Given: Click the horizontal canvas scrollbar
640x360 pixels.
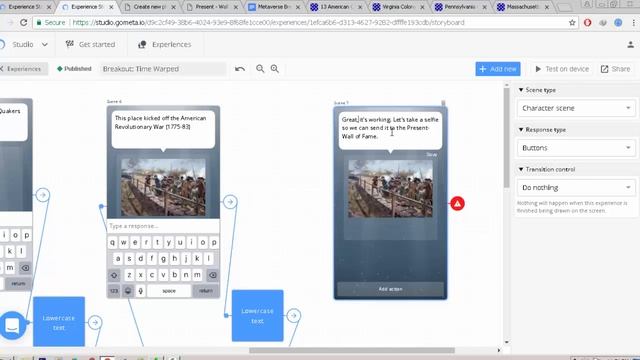Looking at the screenshot, I should tap(352, 350).
